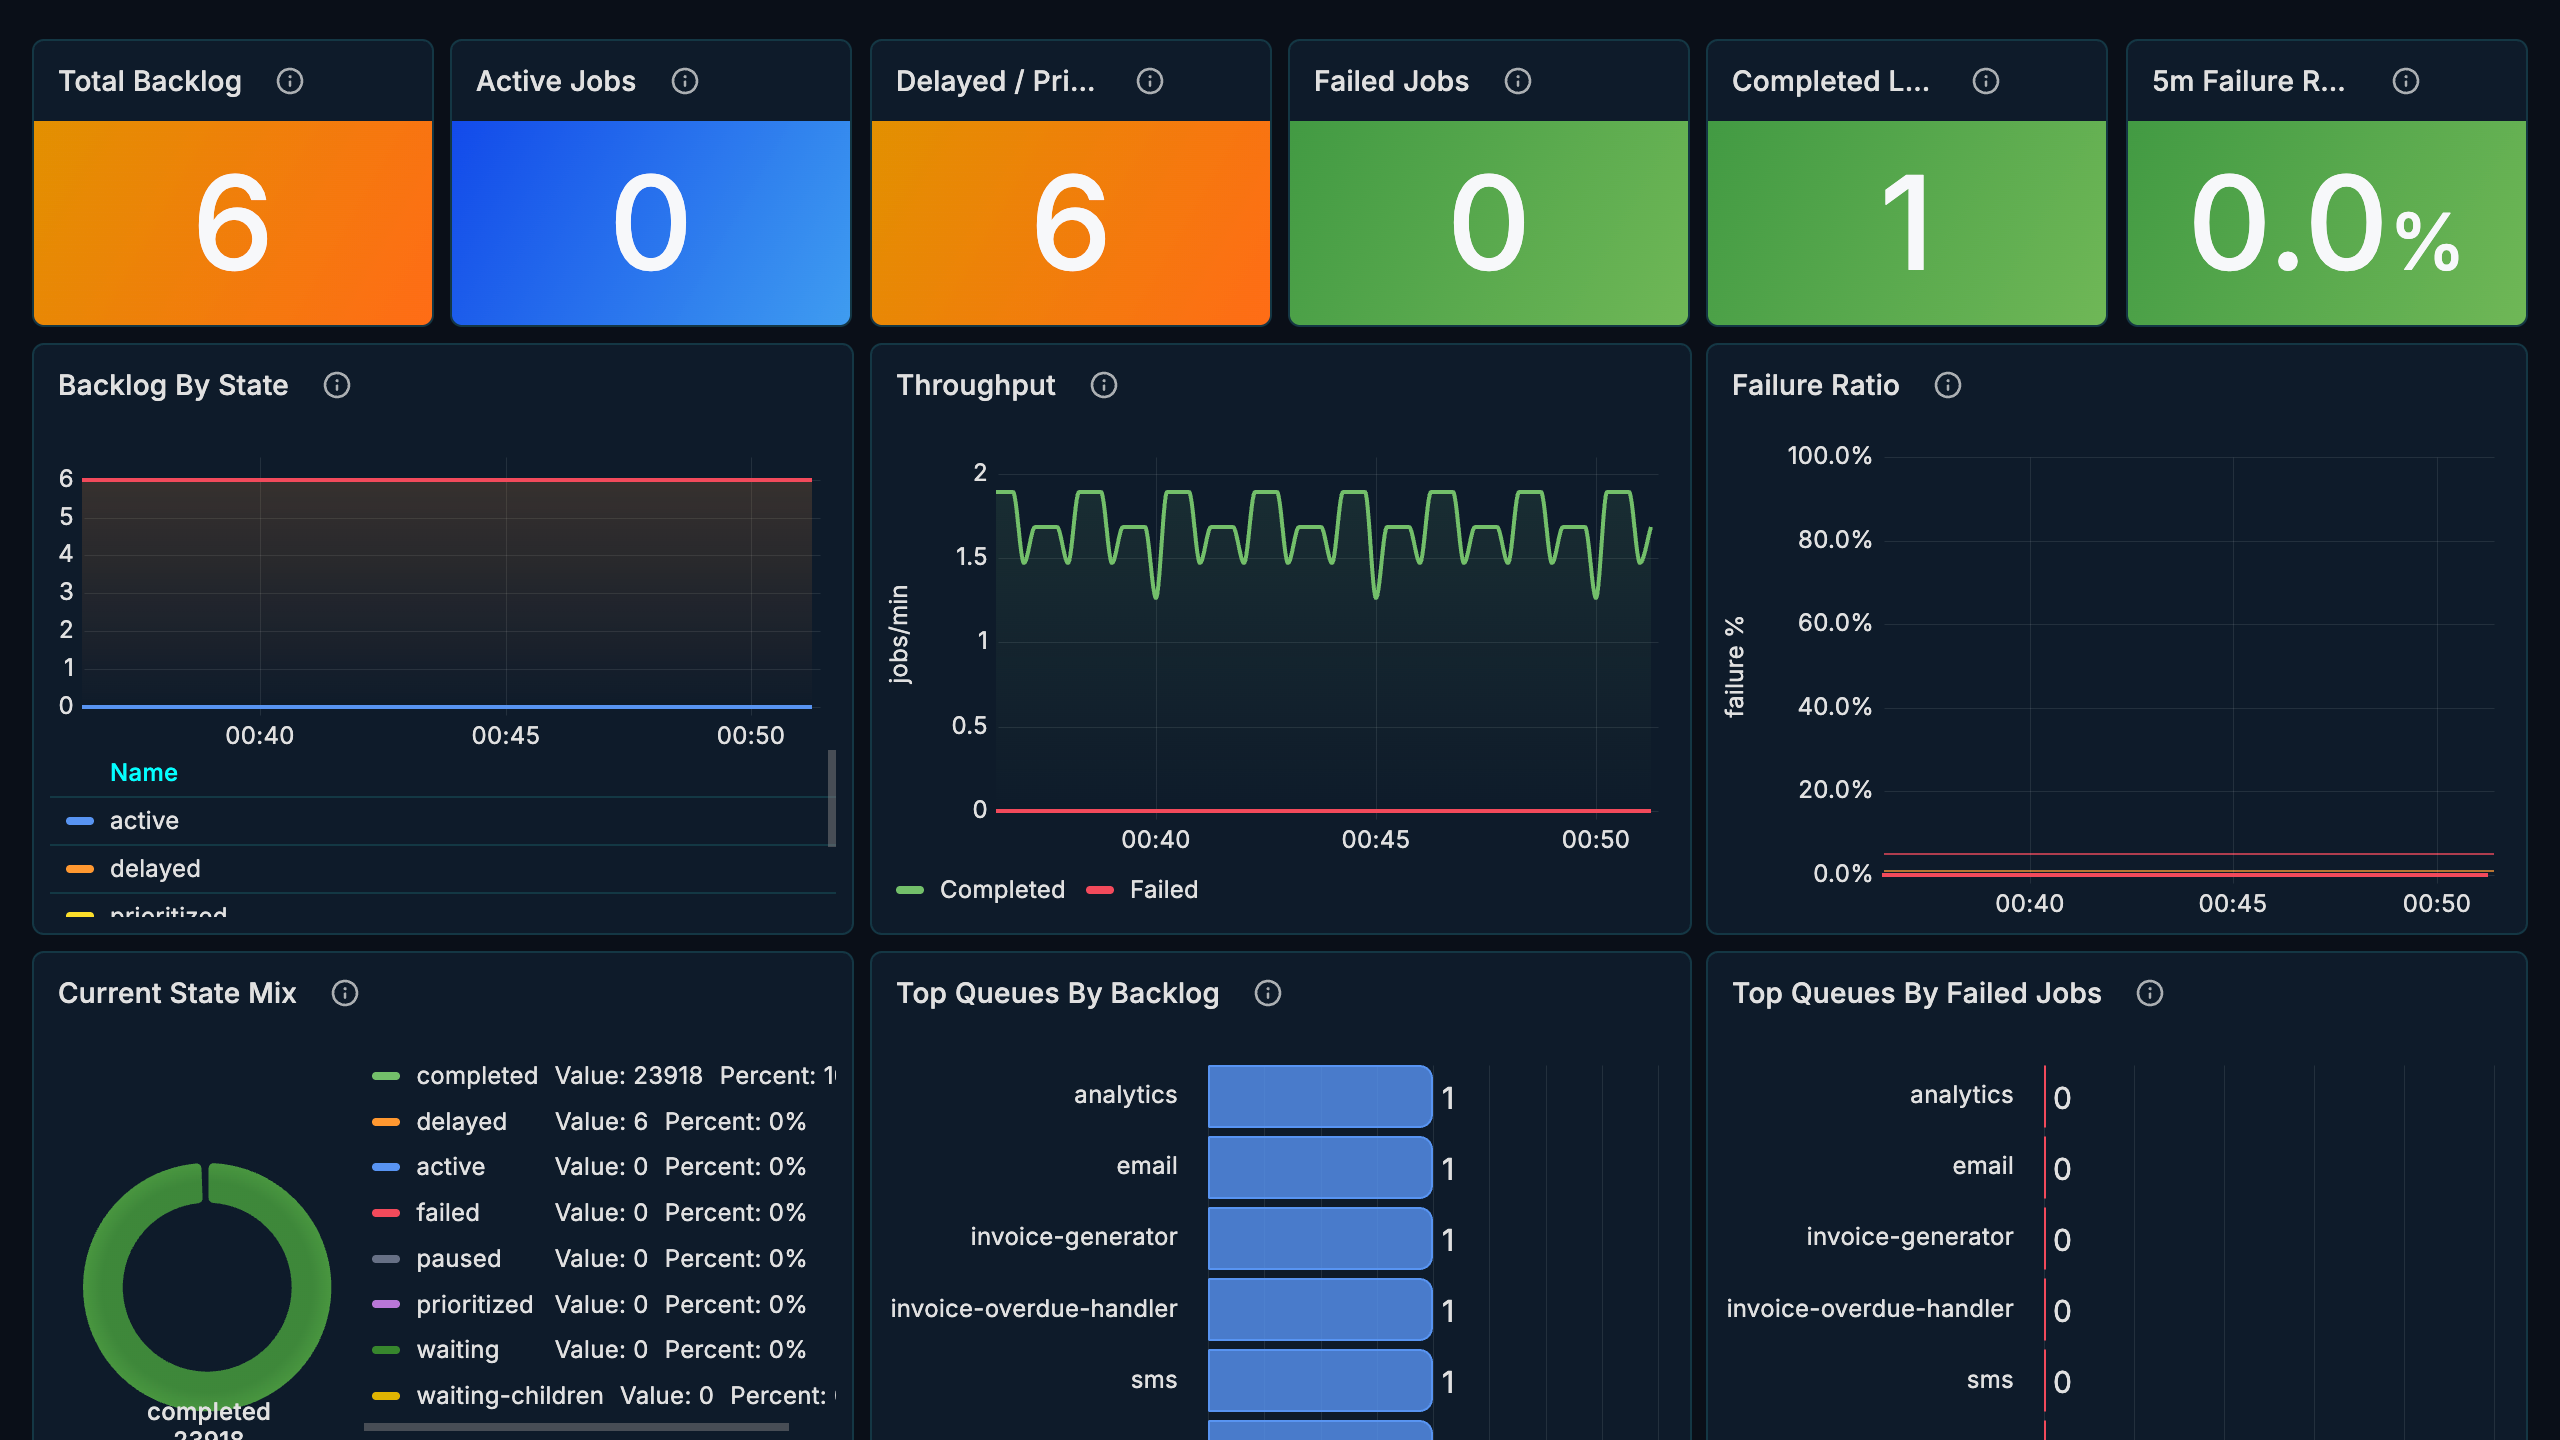Viewport: 2560px width, 1440px height.
Task: Click the Total Backlog stat value
Action: click(233, 223)
